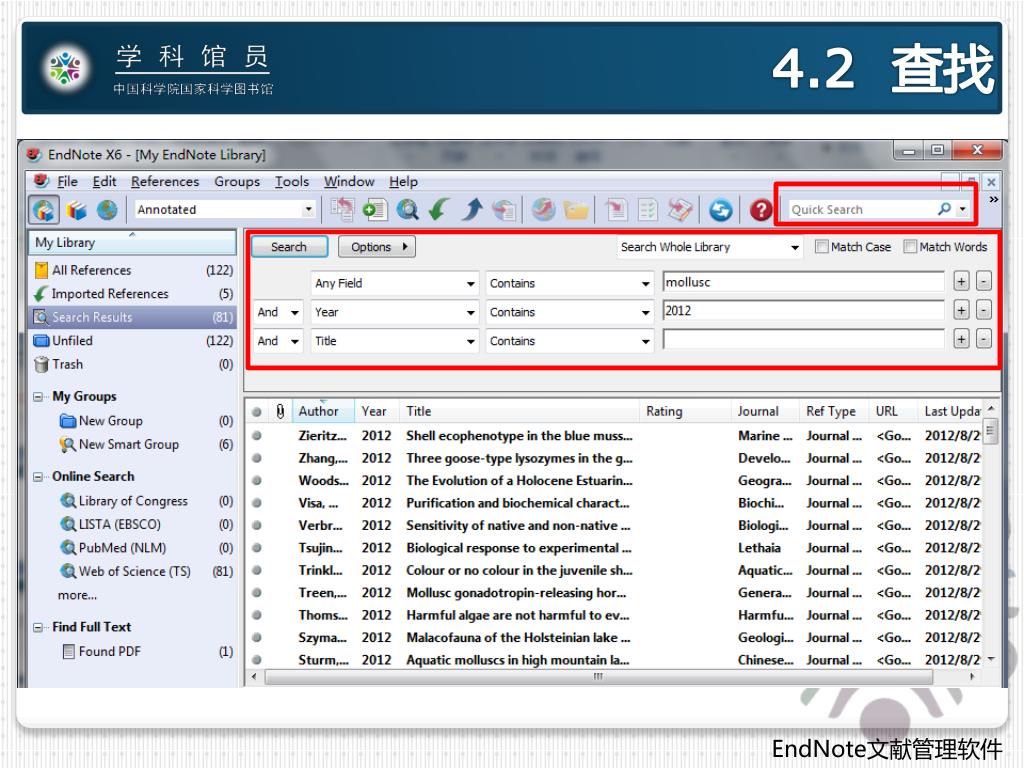This screenshot has width=1024, height=768.
Task: Remove the Year search row
Action: click(x=984, y=310)
